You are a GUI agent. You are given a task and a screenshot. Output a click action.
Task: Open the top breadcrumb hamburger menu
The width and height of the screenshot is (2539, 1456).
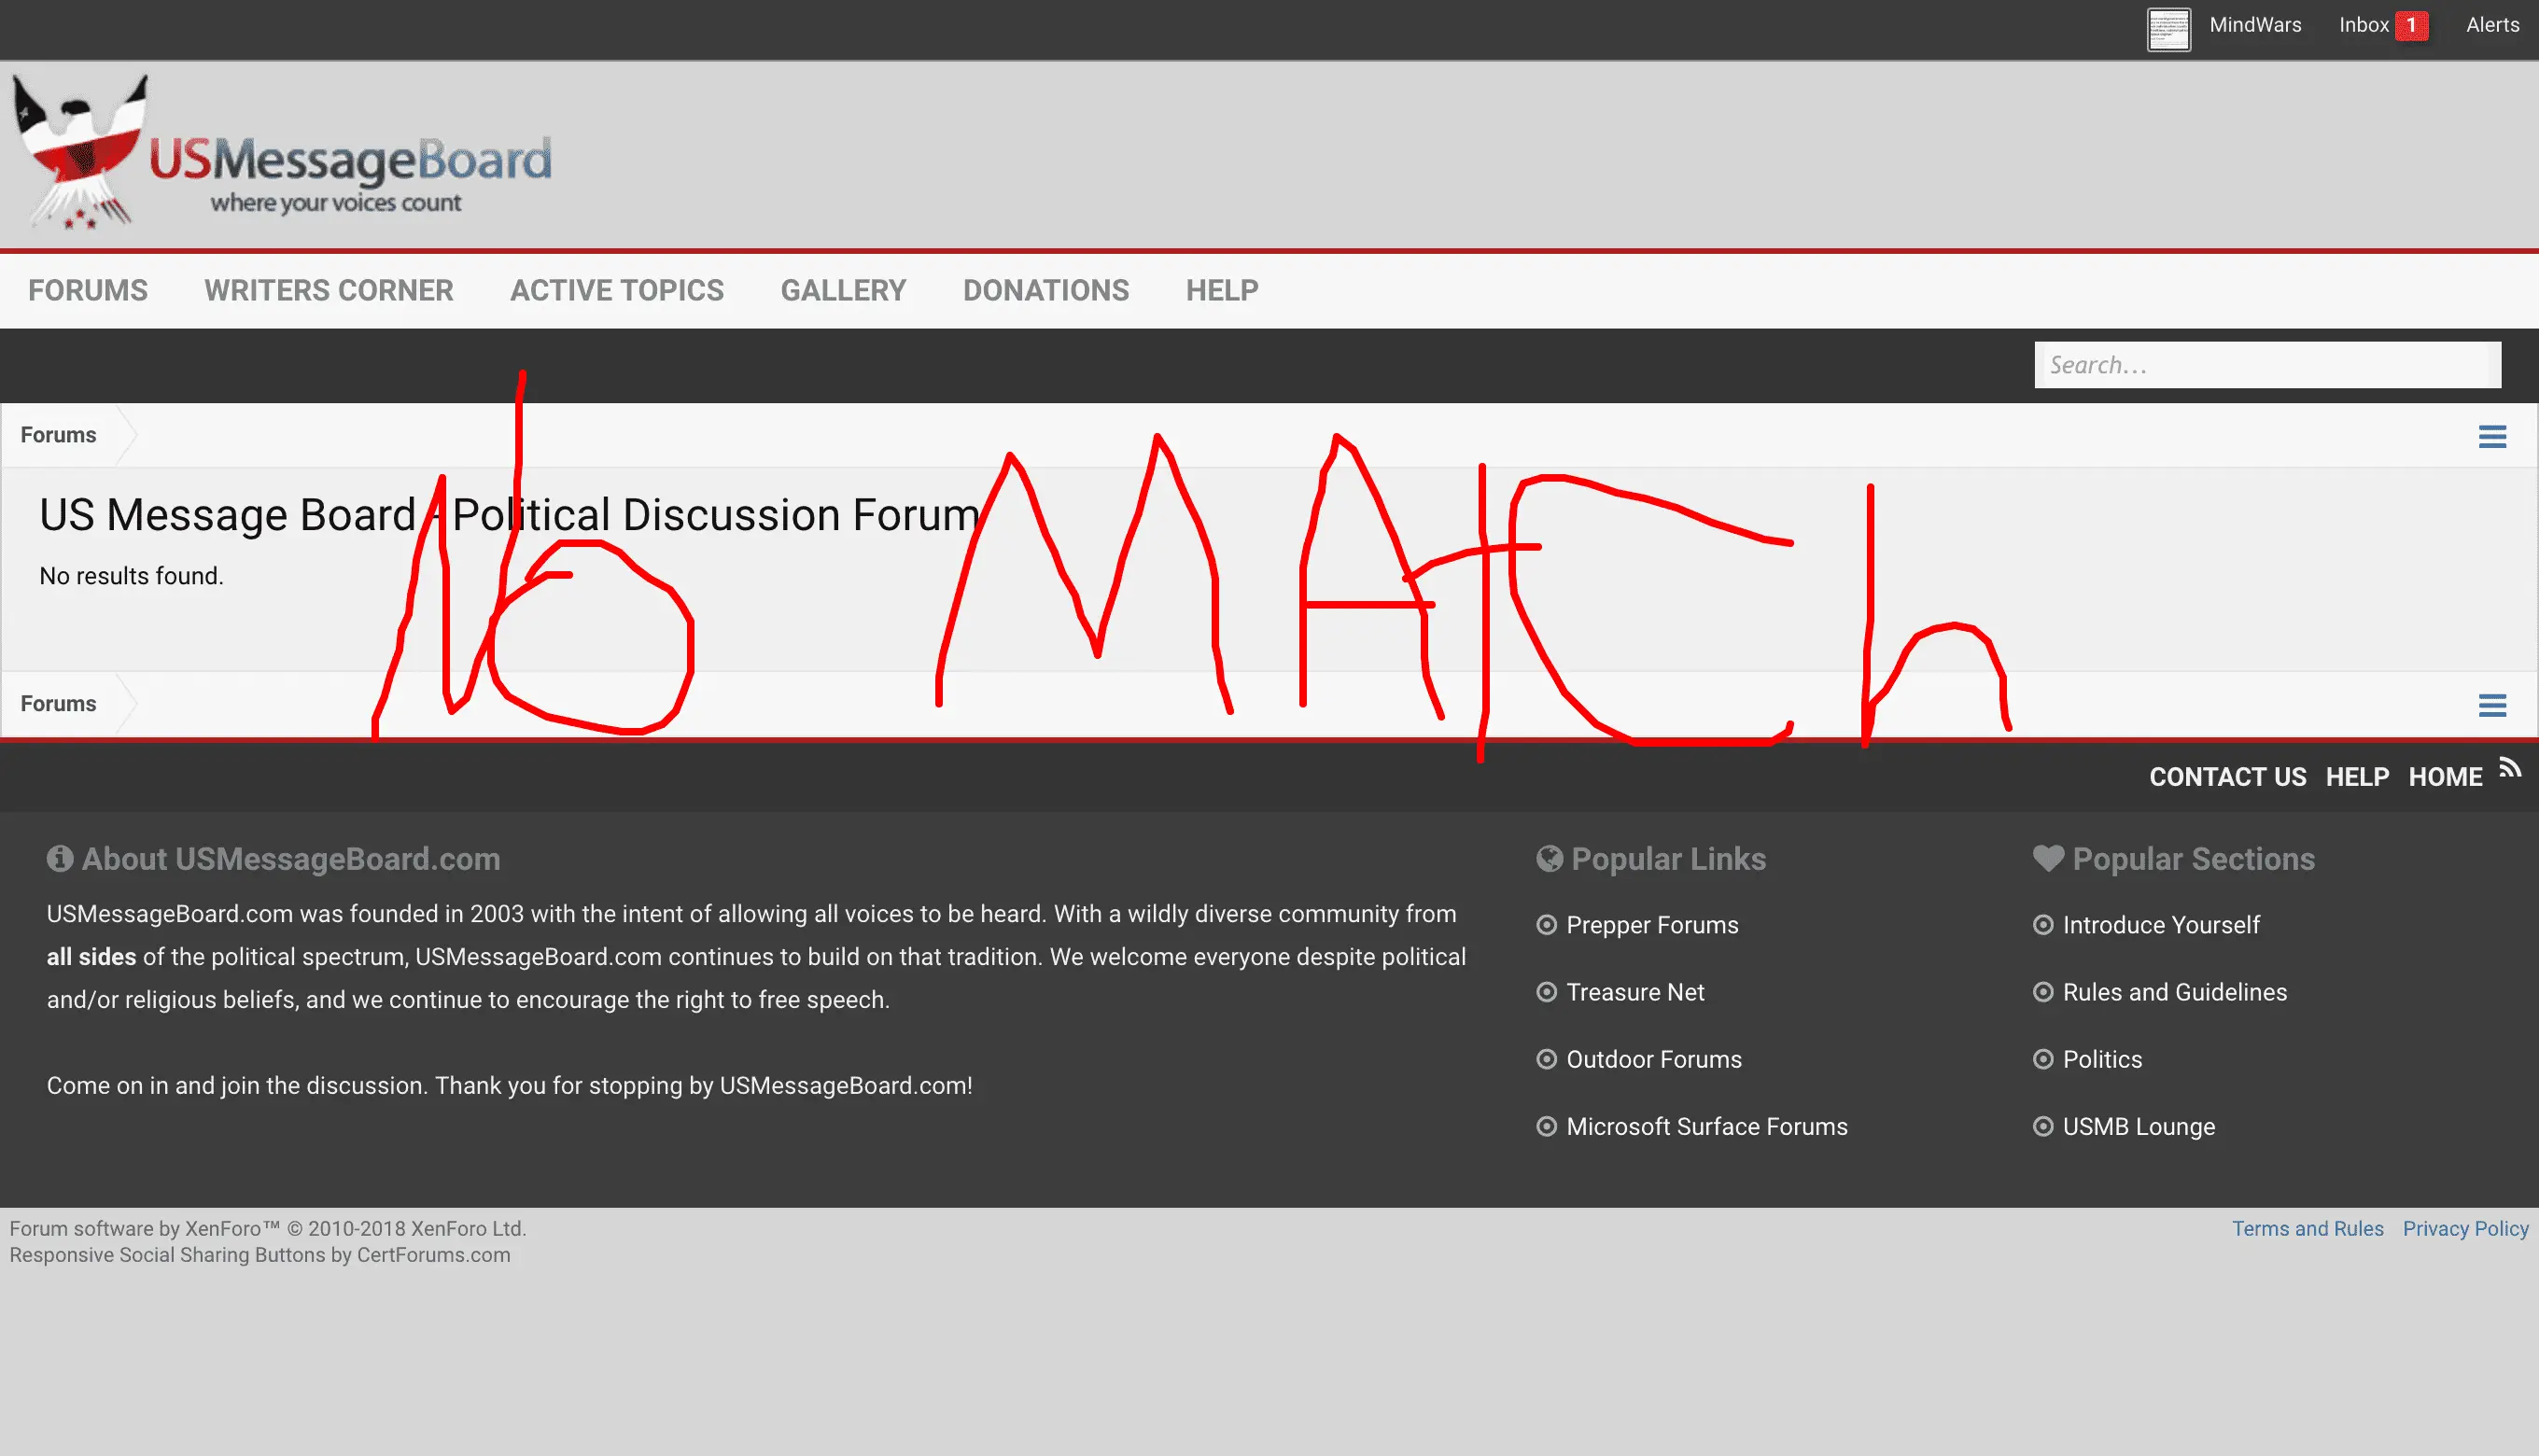[x=2492, y=436]
